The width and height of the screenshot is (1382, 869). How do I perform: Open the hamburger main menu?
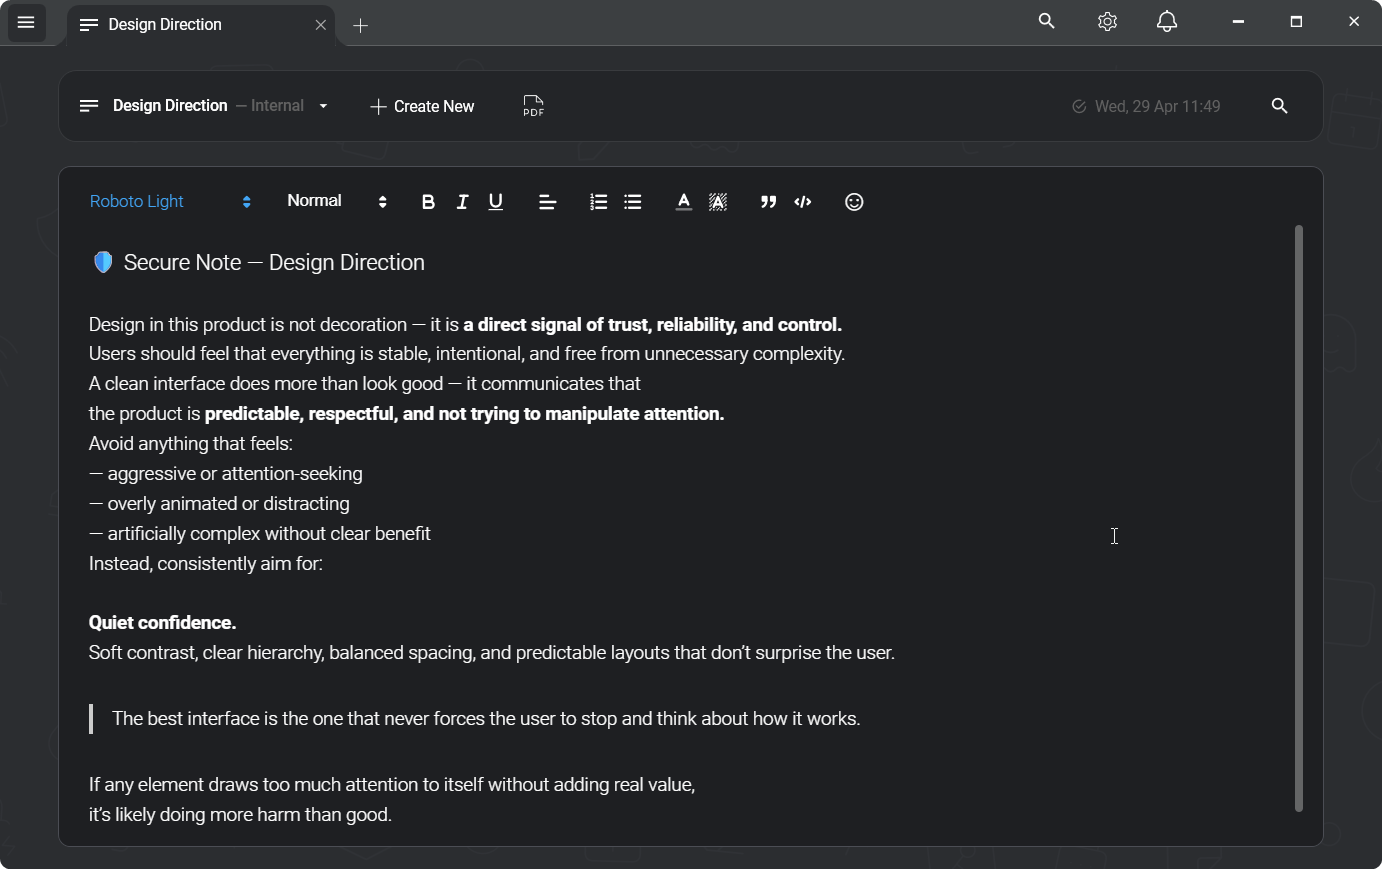pos(26,23)
